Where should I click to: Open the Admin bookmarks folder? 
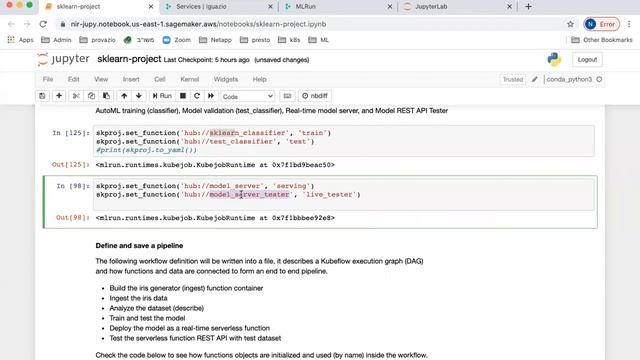[x=56, y=40]
